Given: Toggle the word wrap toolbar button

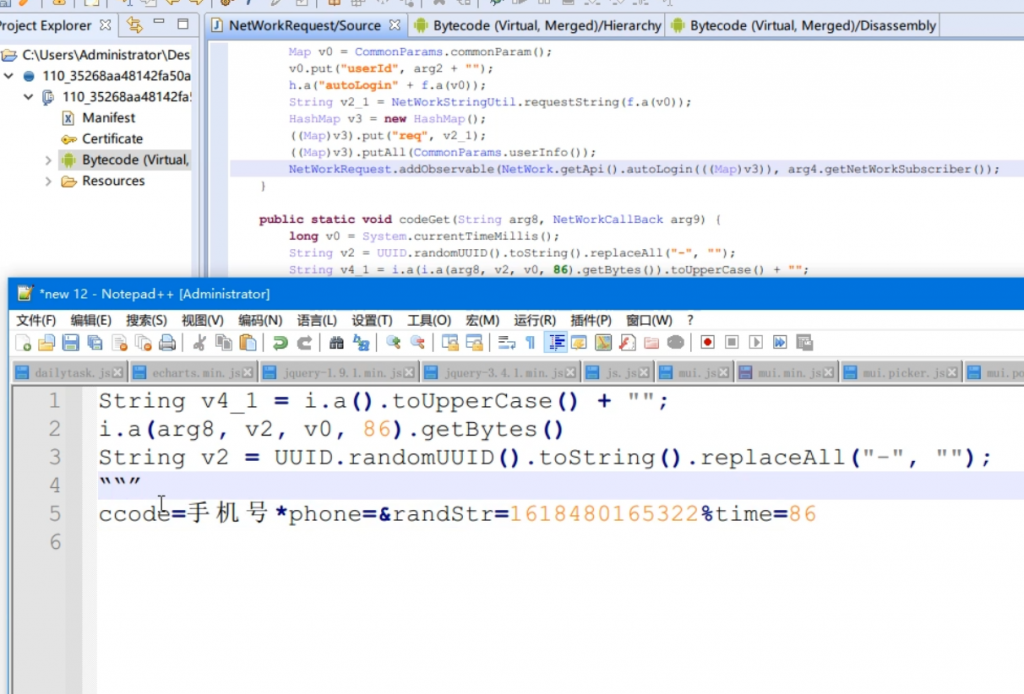Looking at the screenshot, I should (506, 343).
